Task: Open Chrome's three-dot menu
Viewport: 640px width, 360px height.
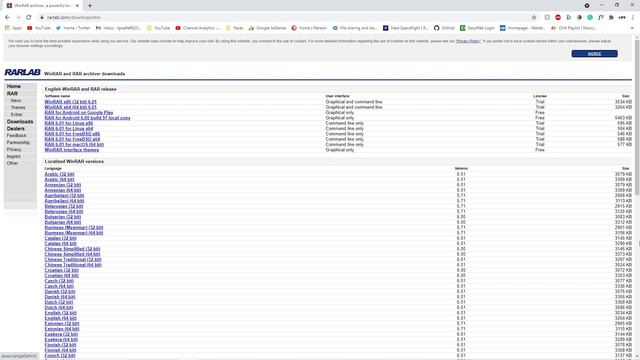Action: [x=633, y=18]
